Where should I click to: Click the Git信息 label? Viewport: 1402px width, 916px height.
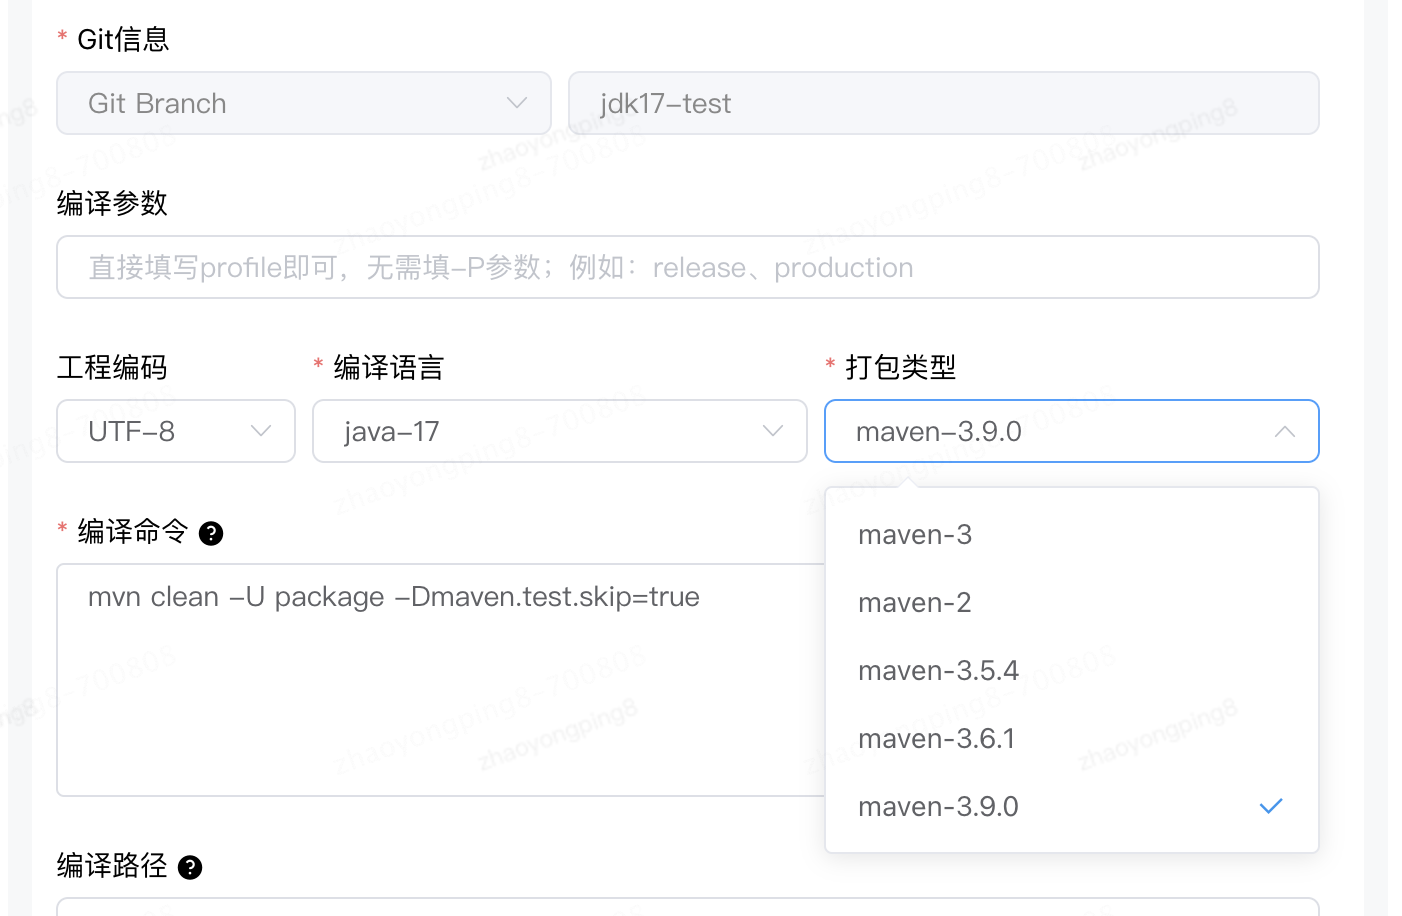pos(123,39)
